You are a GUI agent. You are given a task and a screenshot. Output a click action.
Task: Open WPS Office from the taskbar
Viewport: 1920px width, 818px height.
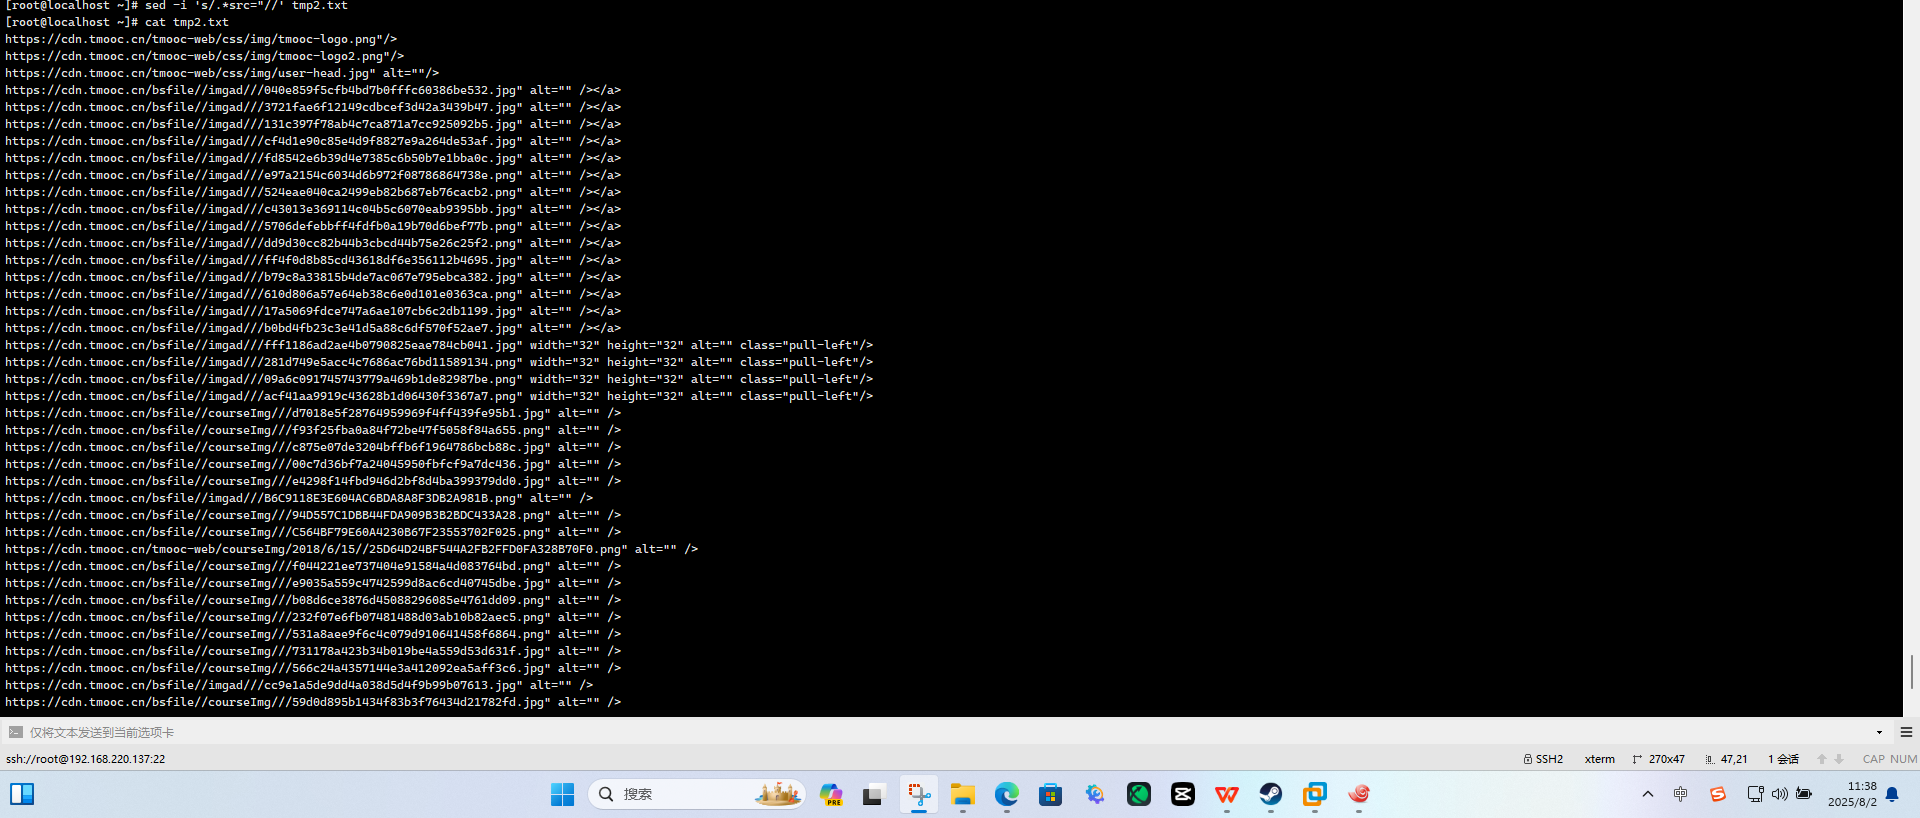coord(1227,794)
